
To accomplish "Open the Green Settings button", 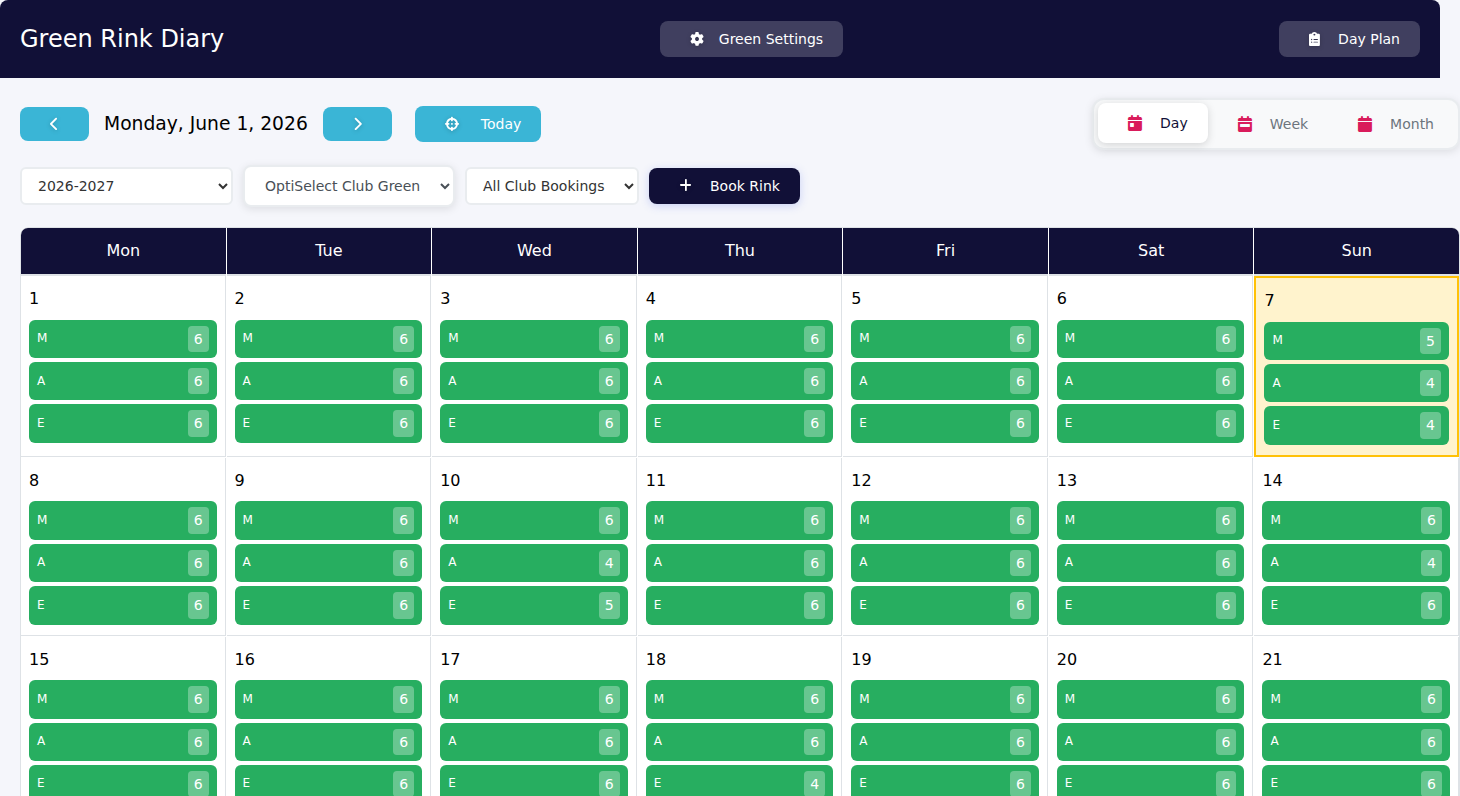I will pyautogui.click(x=751, y=39).
